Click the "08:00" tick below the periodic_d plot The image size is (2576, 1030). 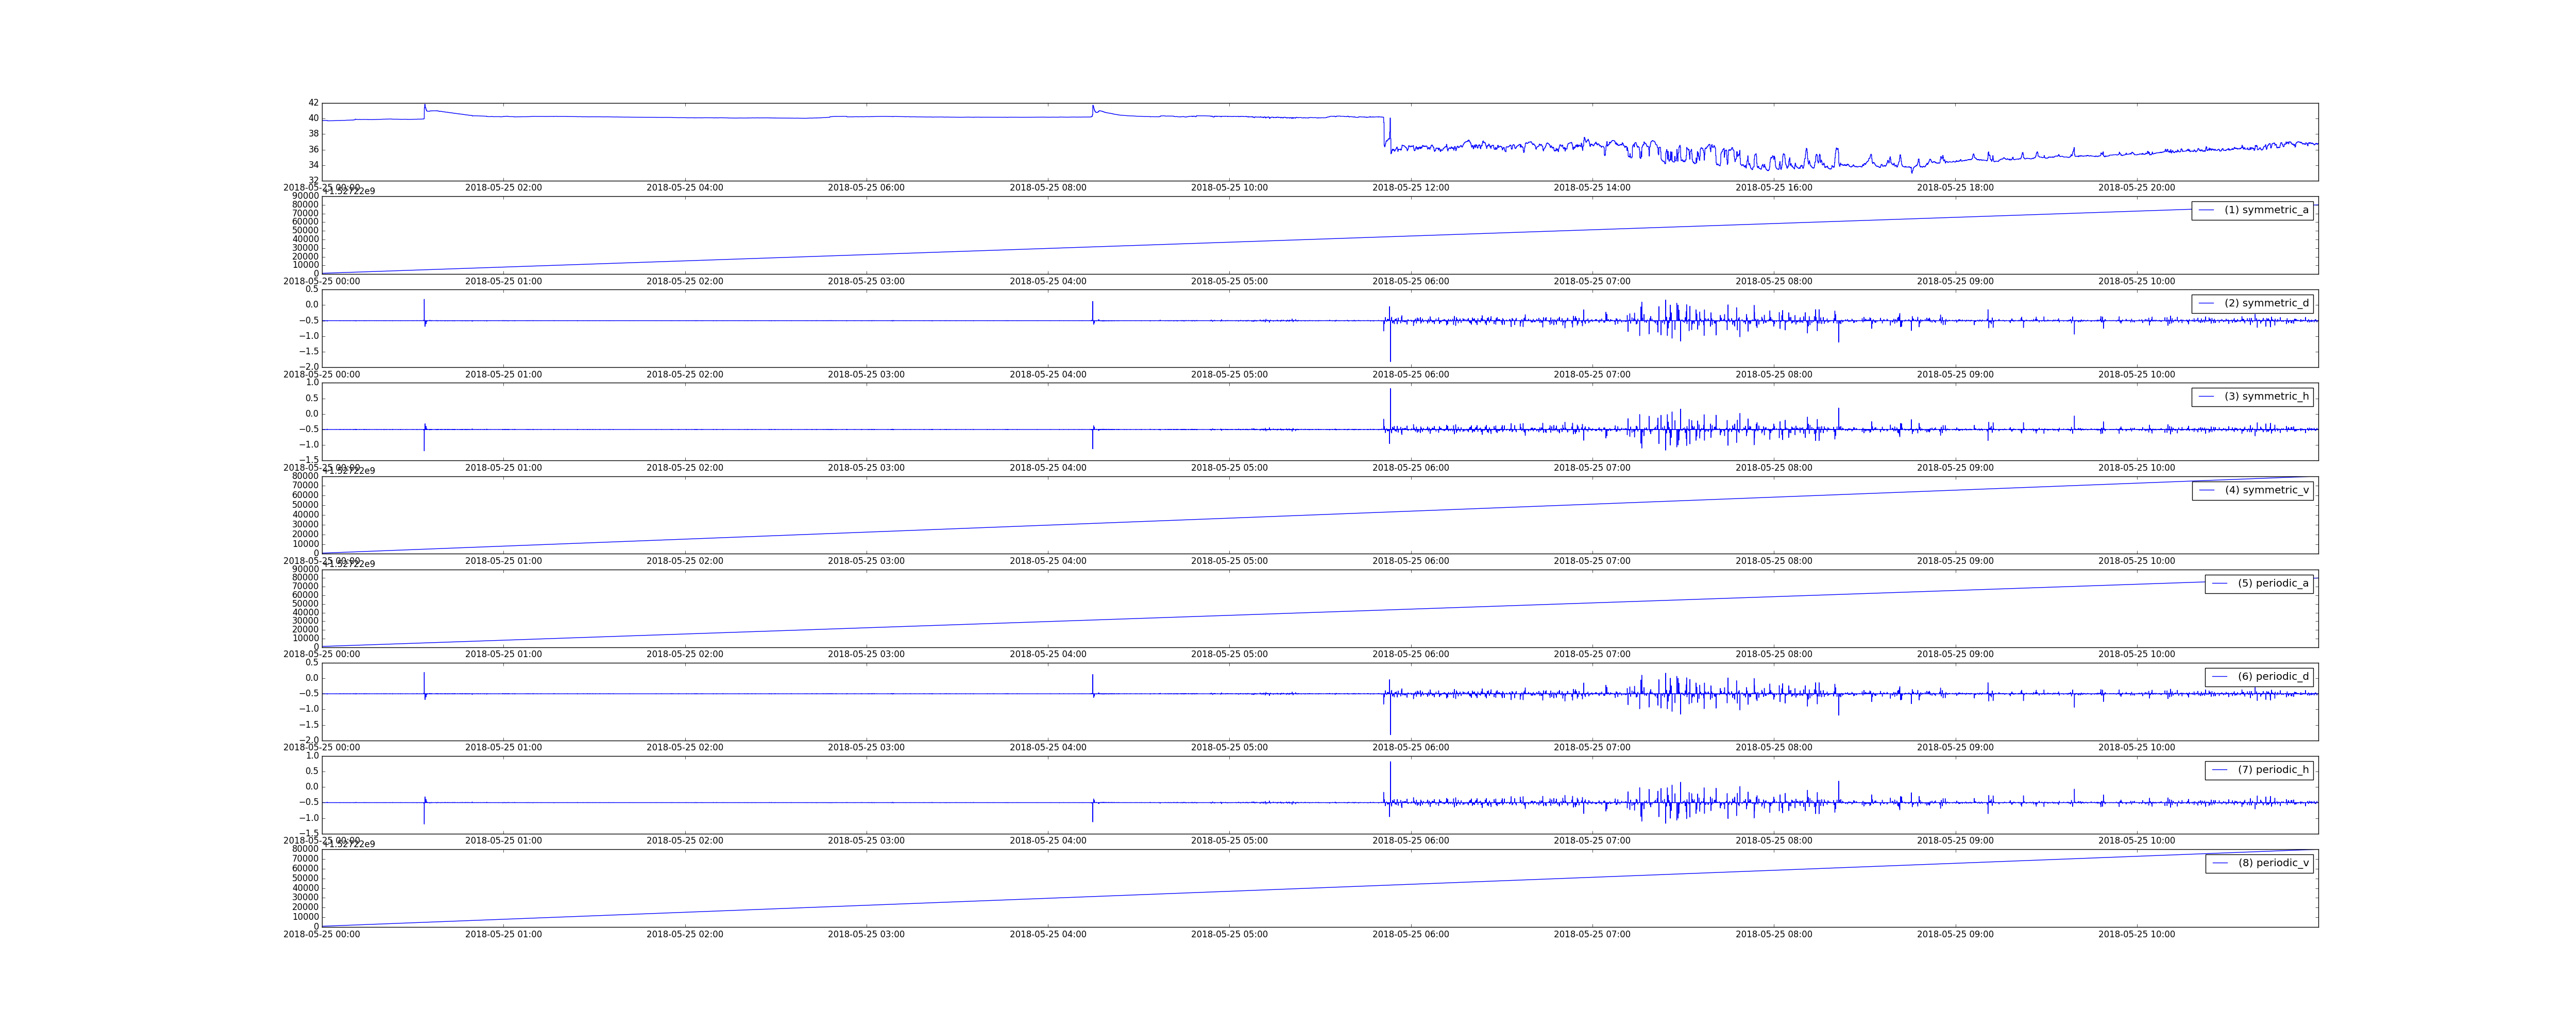[x=1773, y=747]
